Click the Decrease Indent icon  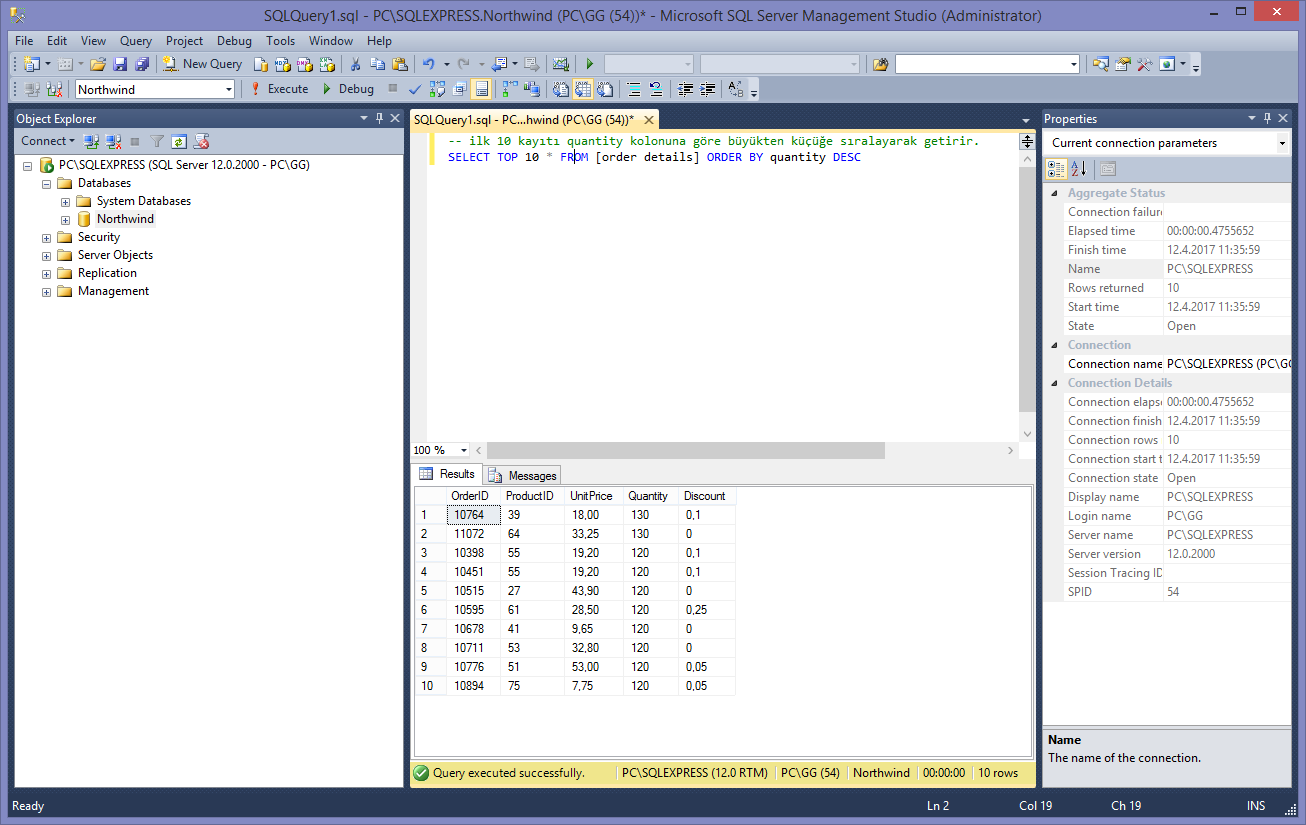(685, 89)
